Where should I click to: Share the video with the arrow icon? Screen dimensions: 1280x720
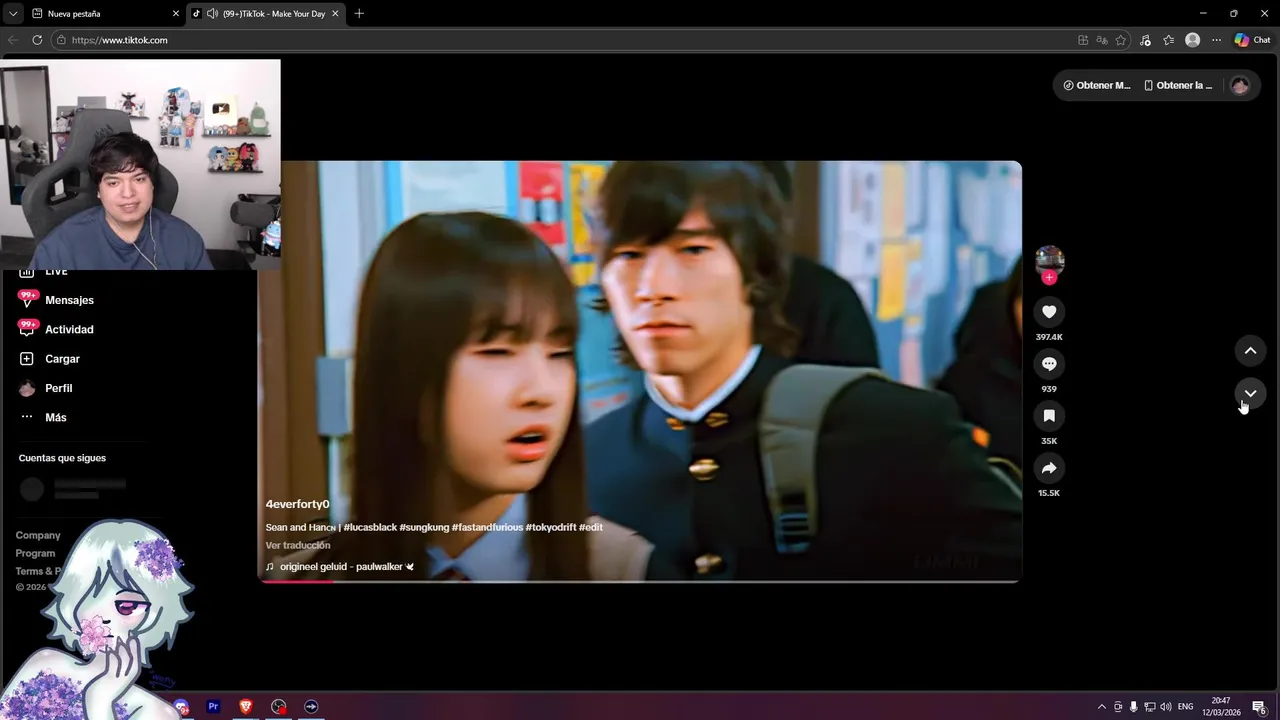[1049, 468]
